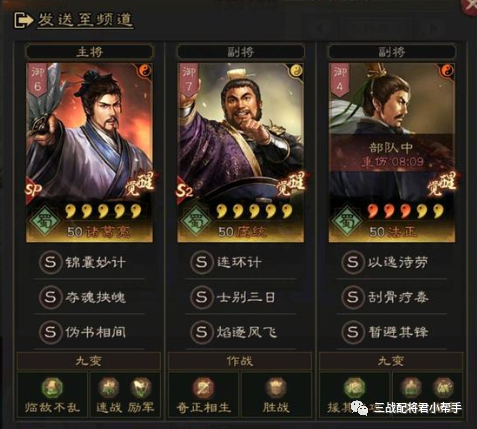Open the 法正 deputy general portrait
Screen dimensions: 477x429
point(392,152)
